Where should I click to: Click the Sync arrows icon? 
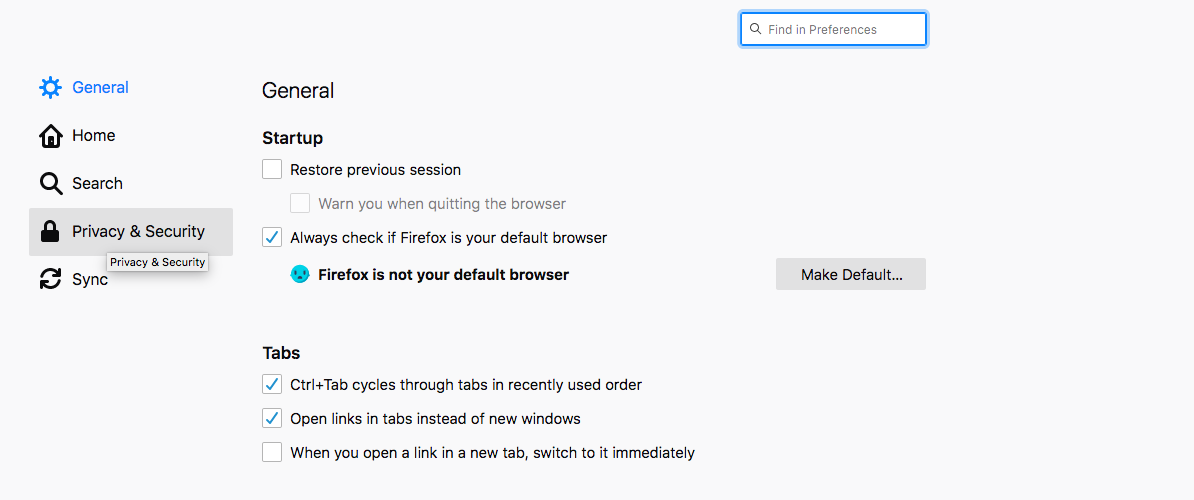tap(50, 279)
